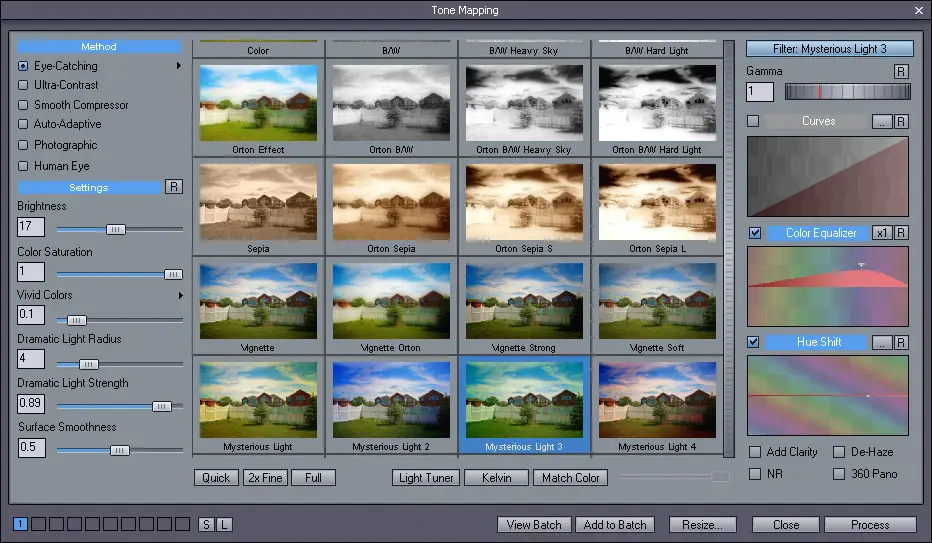932x543 pixels.
Task: Reset Curves with its R button
Action: [x=901, y=121]
